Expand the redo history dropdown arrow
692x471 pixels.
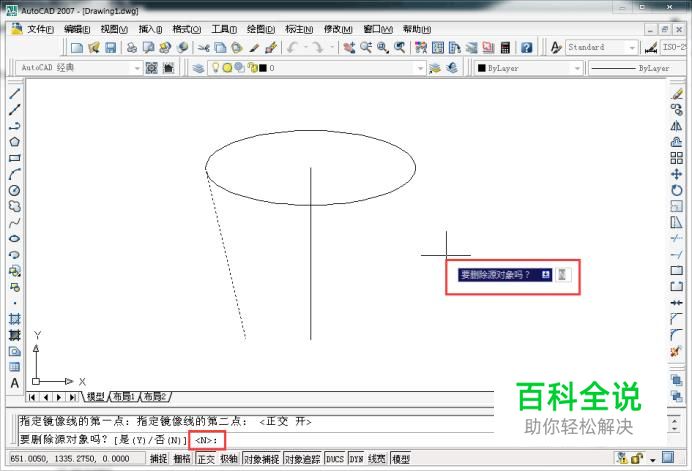click(x=331, y=47)
